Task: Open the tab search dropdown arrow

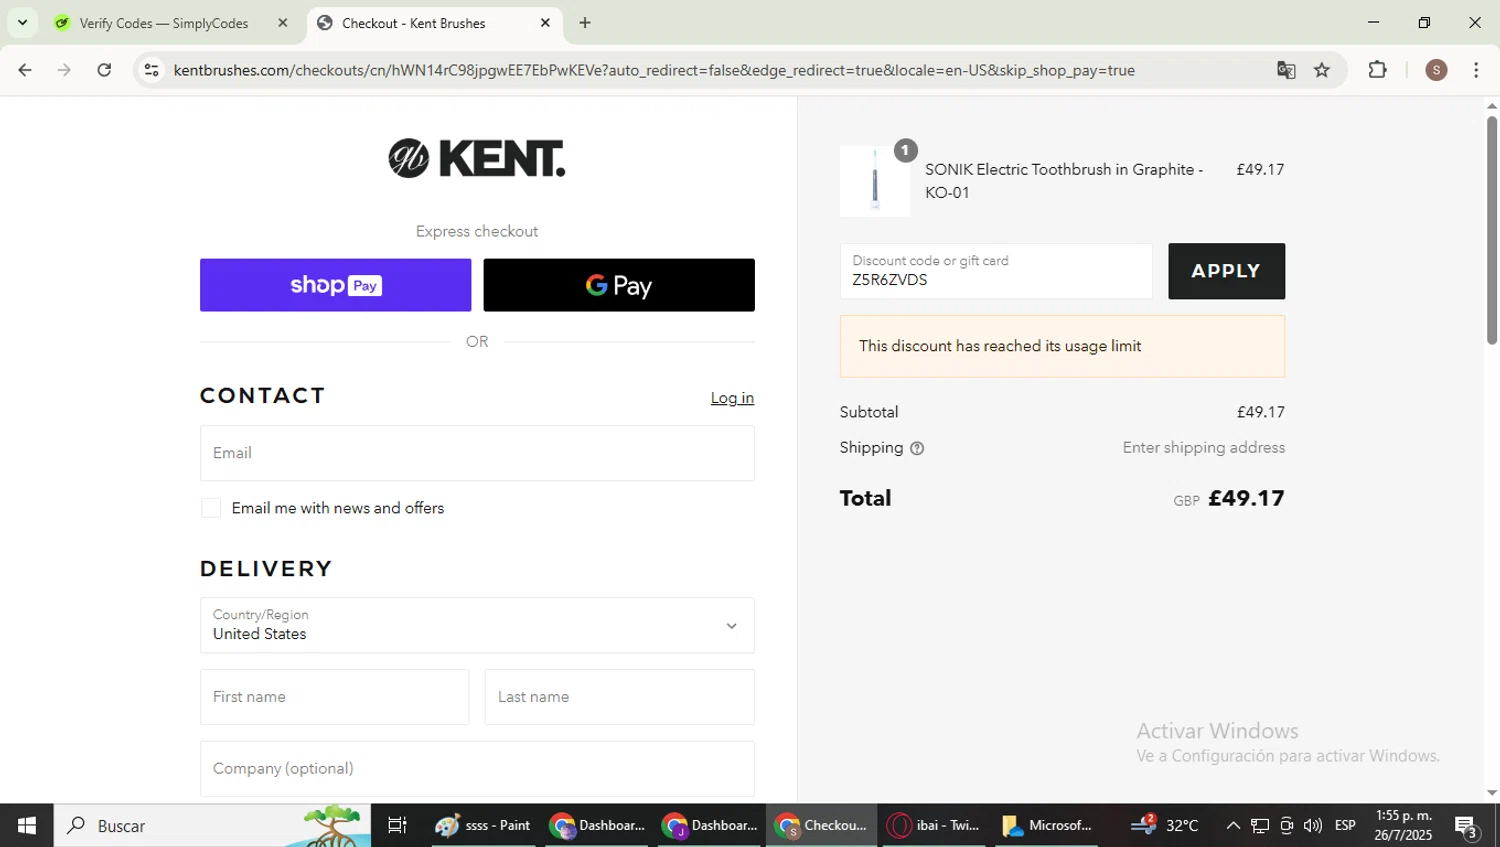Action: (x=22, y=22)
